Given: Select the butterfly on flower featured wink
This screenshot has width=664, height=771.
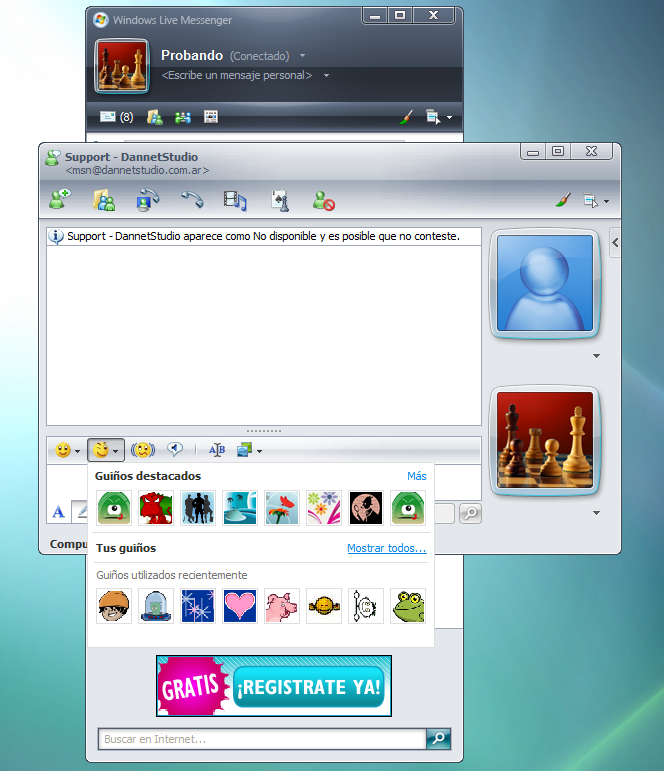Looking at the screenshot, I should tap(282, 508).
